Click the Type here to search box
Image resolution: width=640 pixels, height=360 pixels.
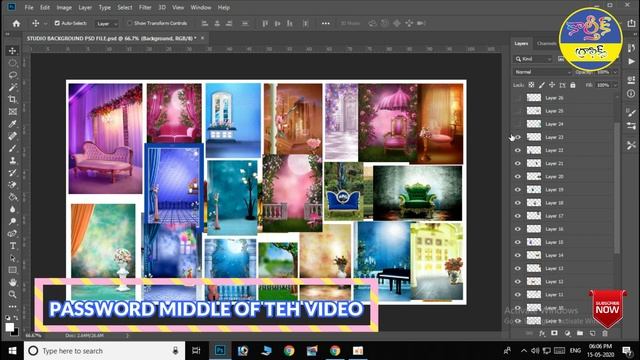104,351
